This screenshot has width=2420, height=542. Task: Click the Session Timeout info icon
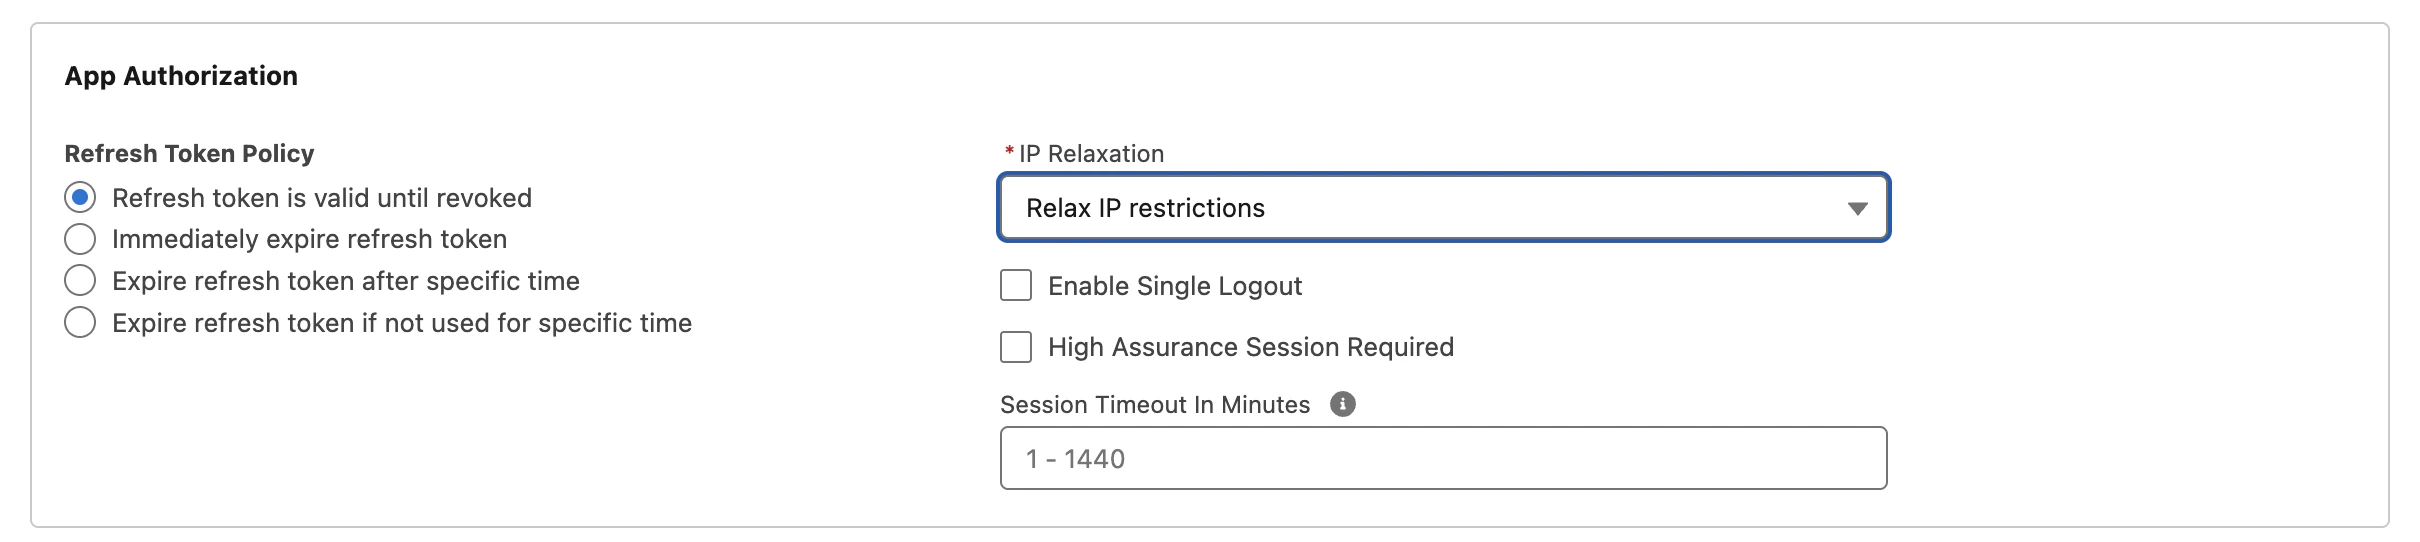tap(1342, 404)
